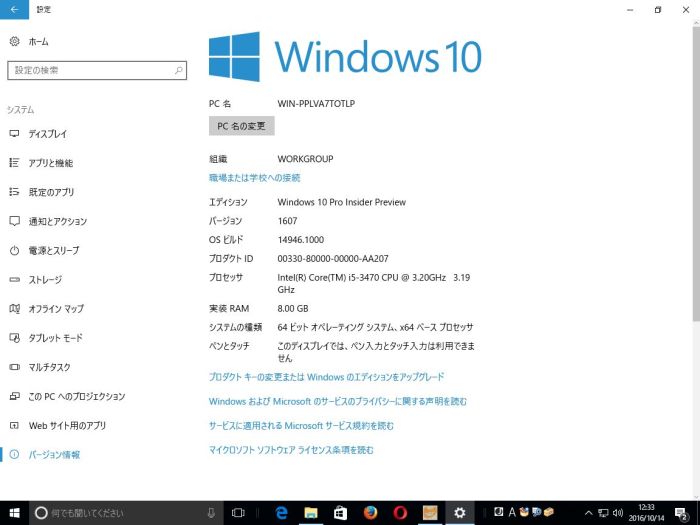This screenshot has width=700, height=525.
Task: Open マイクロソフト ソフトウェア ライセンス条項 link
Action: click(291, 450)
